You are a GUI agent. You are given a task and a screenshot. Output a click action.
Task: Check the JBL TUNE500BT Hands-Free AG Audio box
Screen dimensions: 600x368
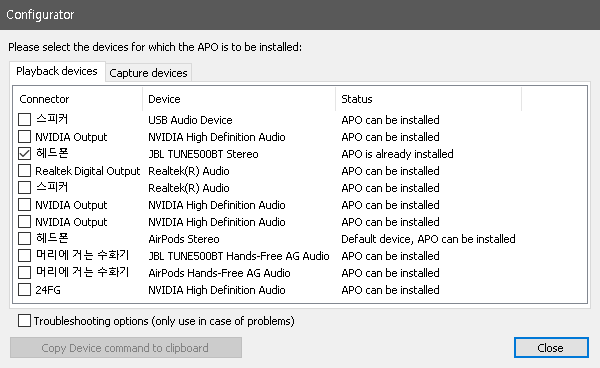pyautogui.click(x=24, y=256)
